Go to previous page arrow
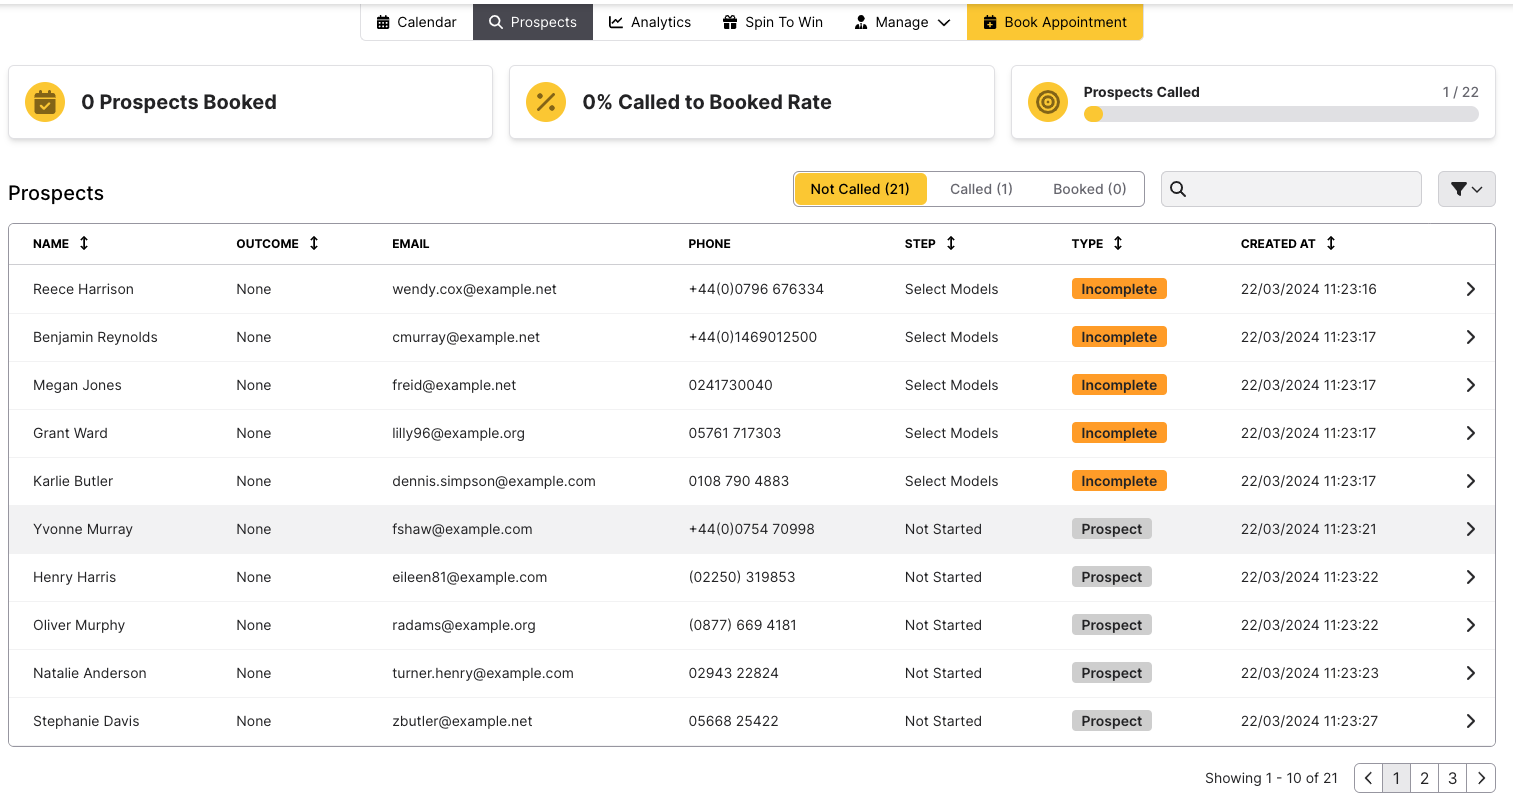Screen dimensions: 1513x800 [1369, 778]
